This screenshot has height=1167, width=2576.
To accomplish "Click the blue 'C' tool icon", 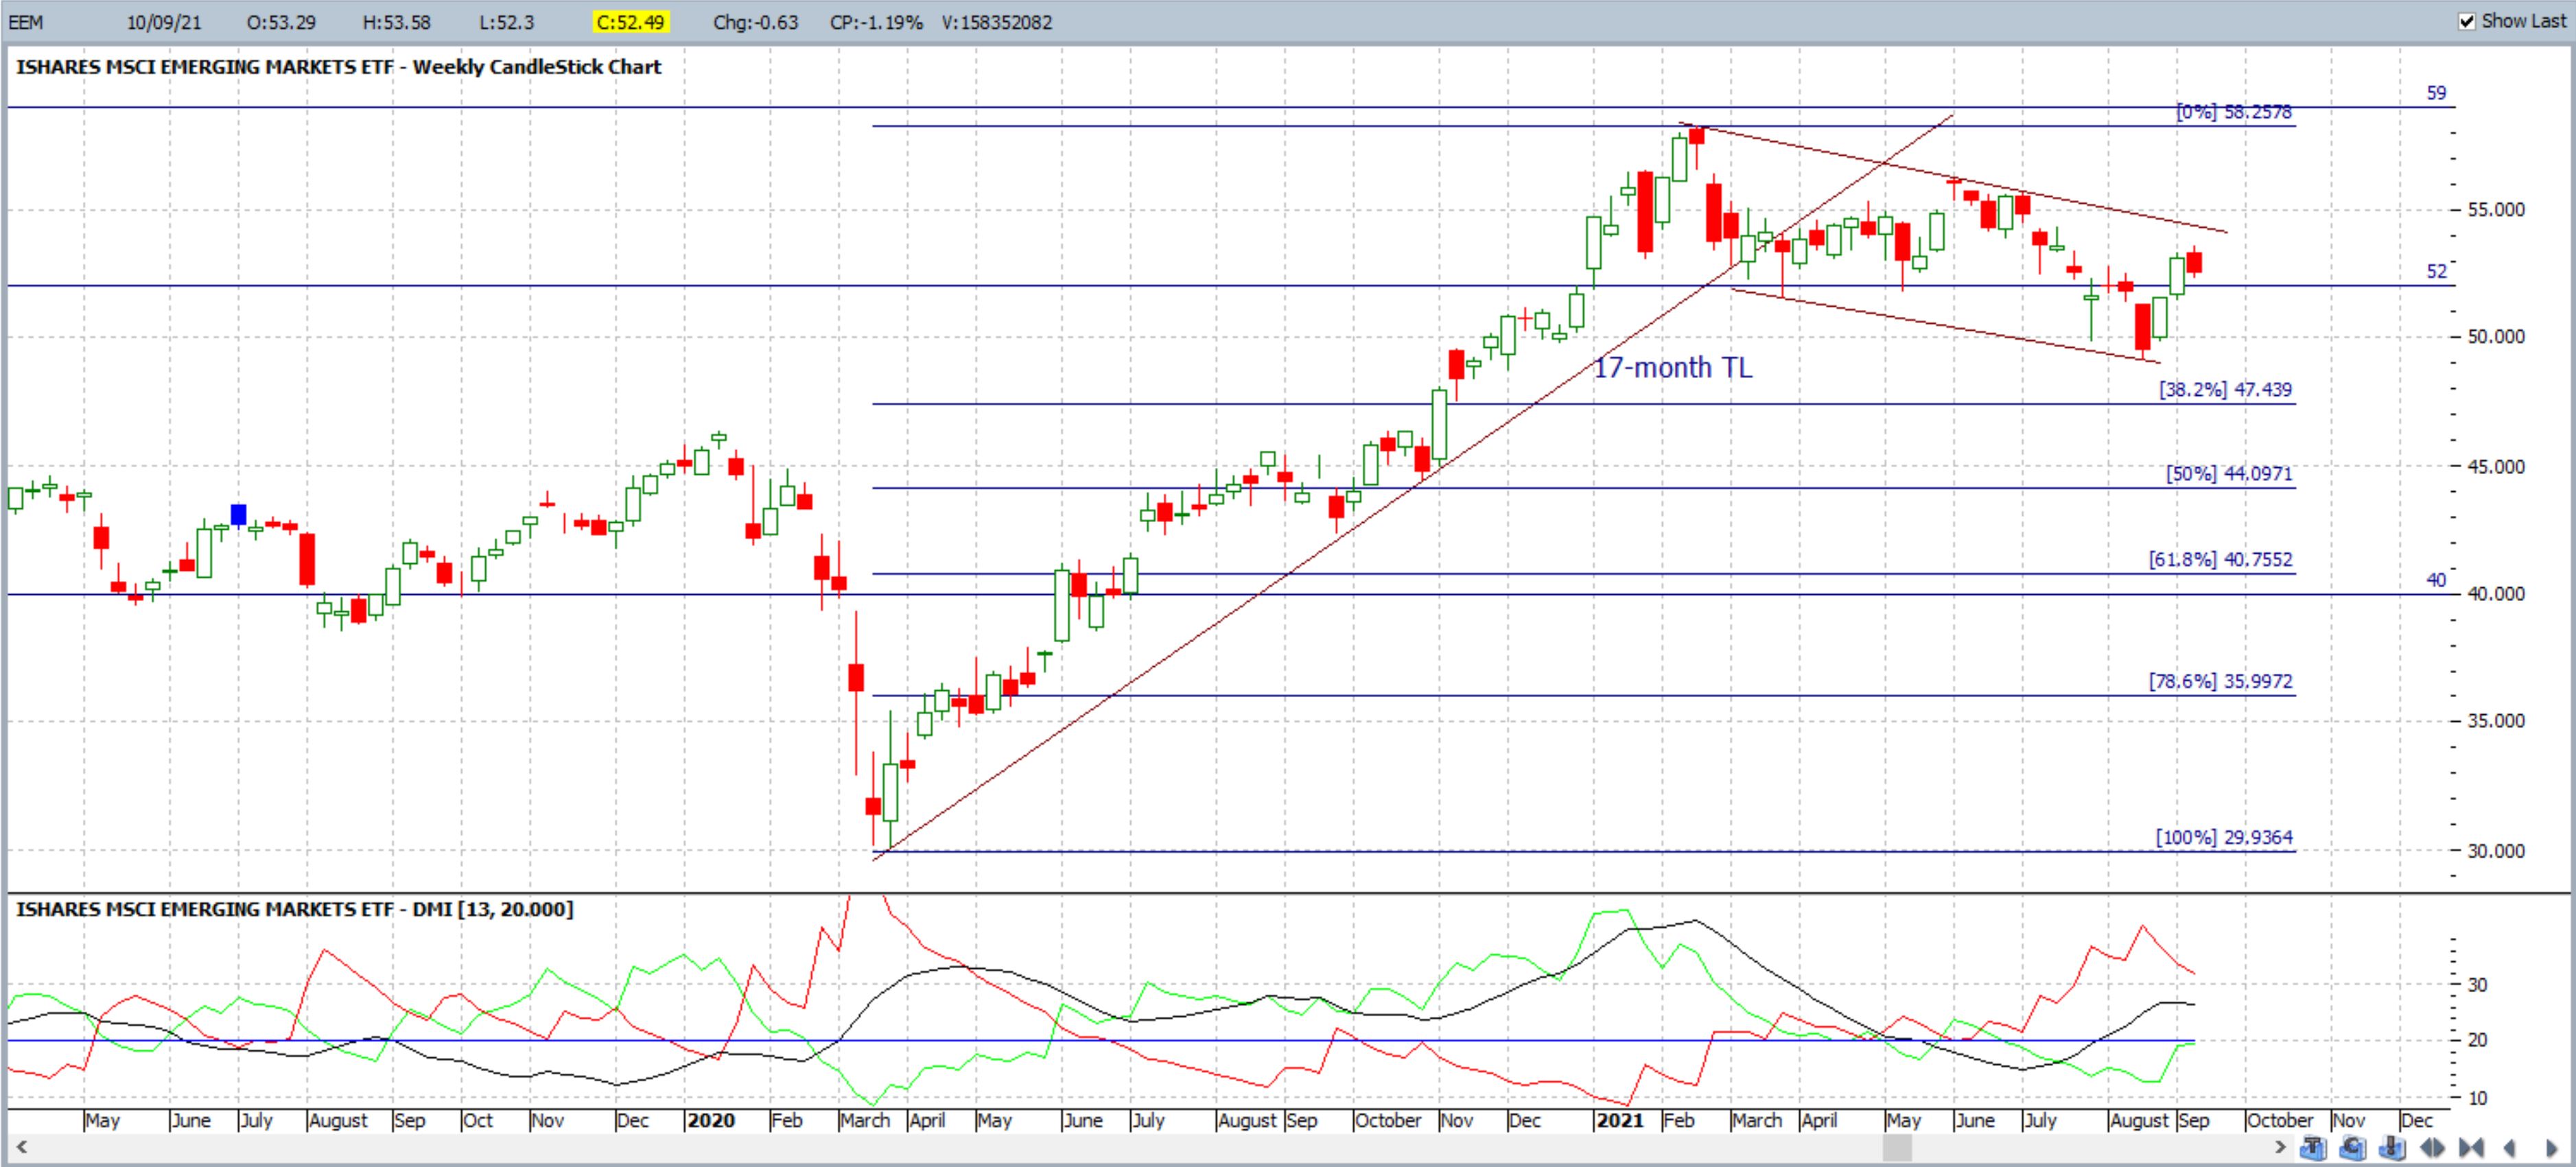I will click(2353, 1147).
